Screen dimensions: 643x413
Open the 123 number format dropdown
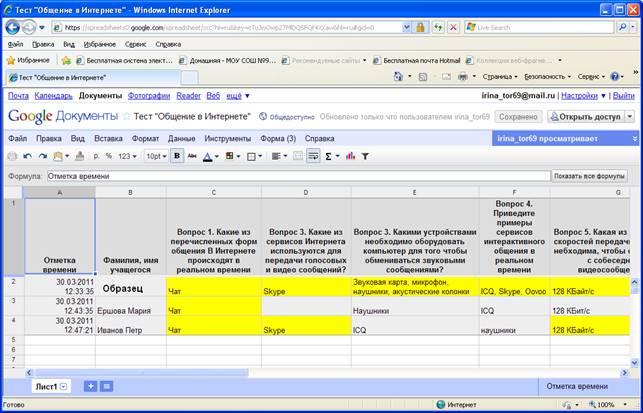click(x=127, y=156)
